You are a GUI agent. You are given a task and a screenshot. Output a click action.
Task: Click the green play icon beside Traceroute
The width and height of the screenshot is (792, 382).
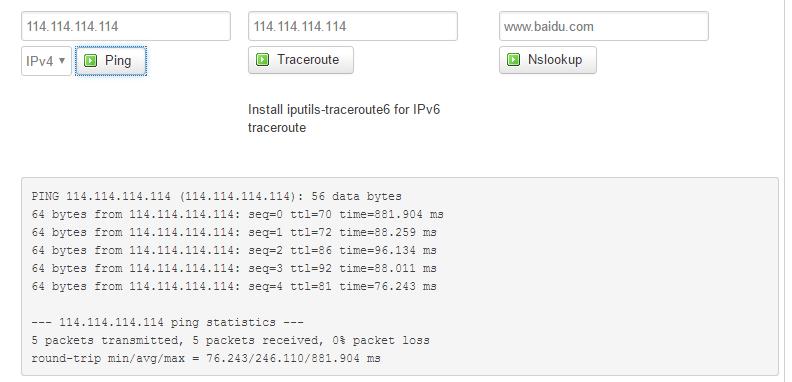262,60
